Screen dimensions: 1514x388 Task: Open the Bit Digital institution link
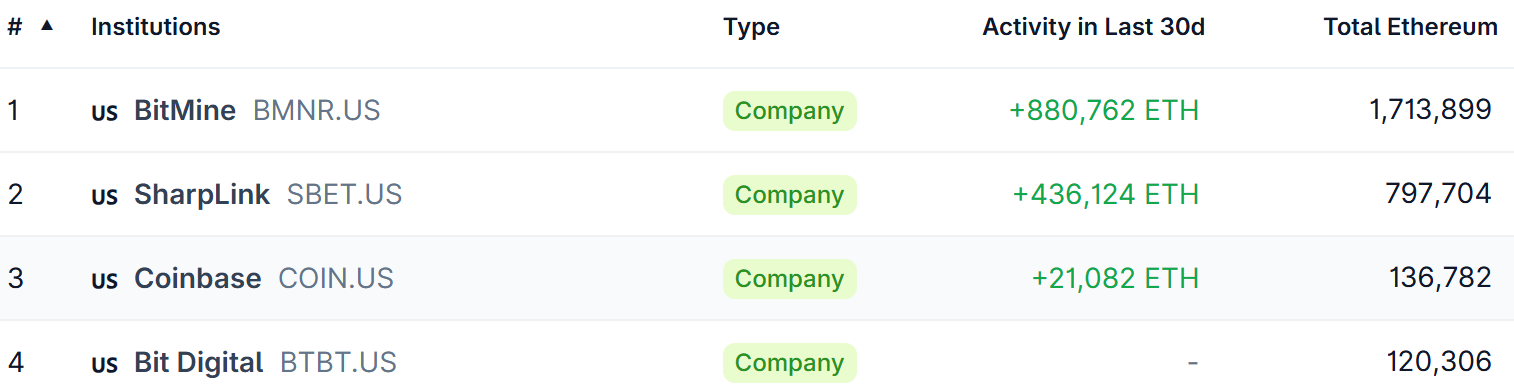pyautogui.click(x=199, y=362)
